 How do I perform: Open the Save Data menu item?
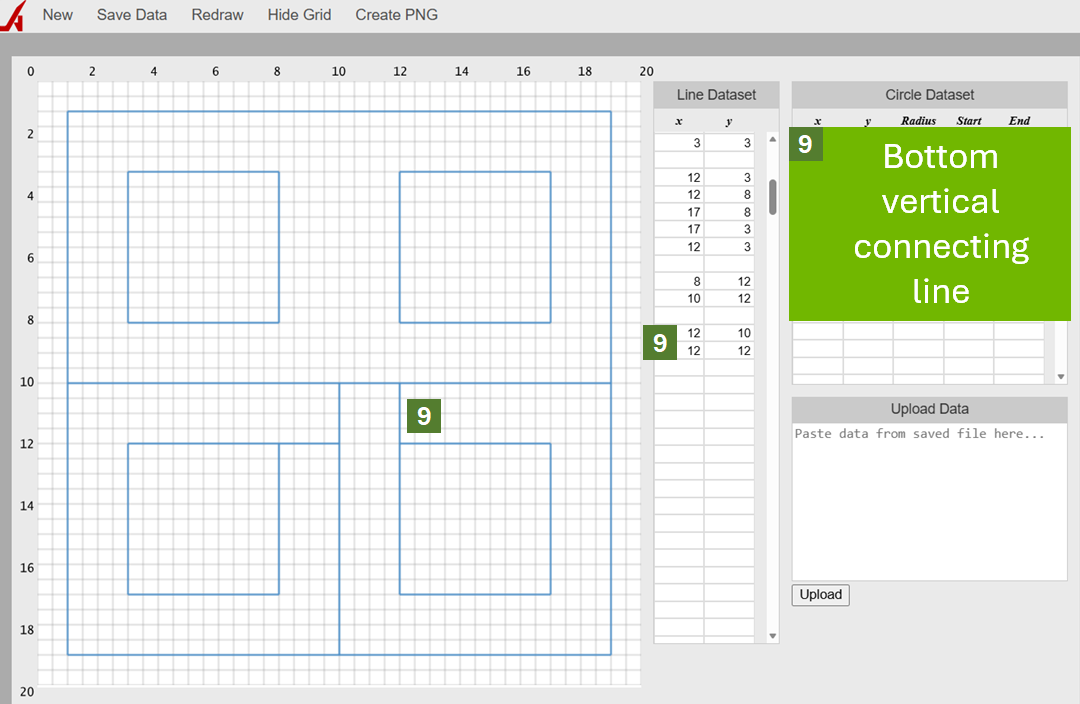coord(132,15)
